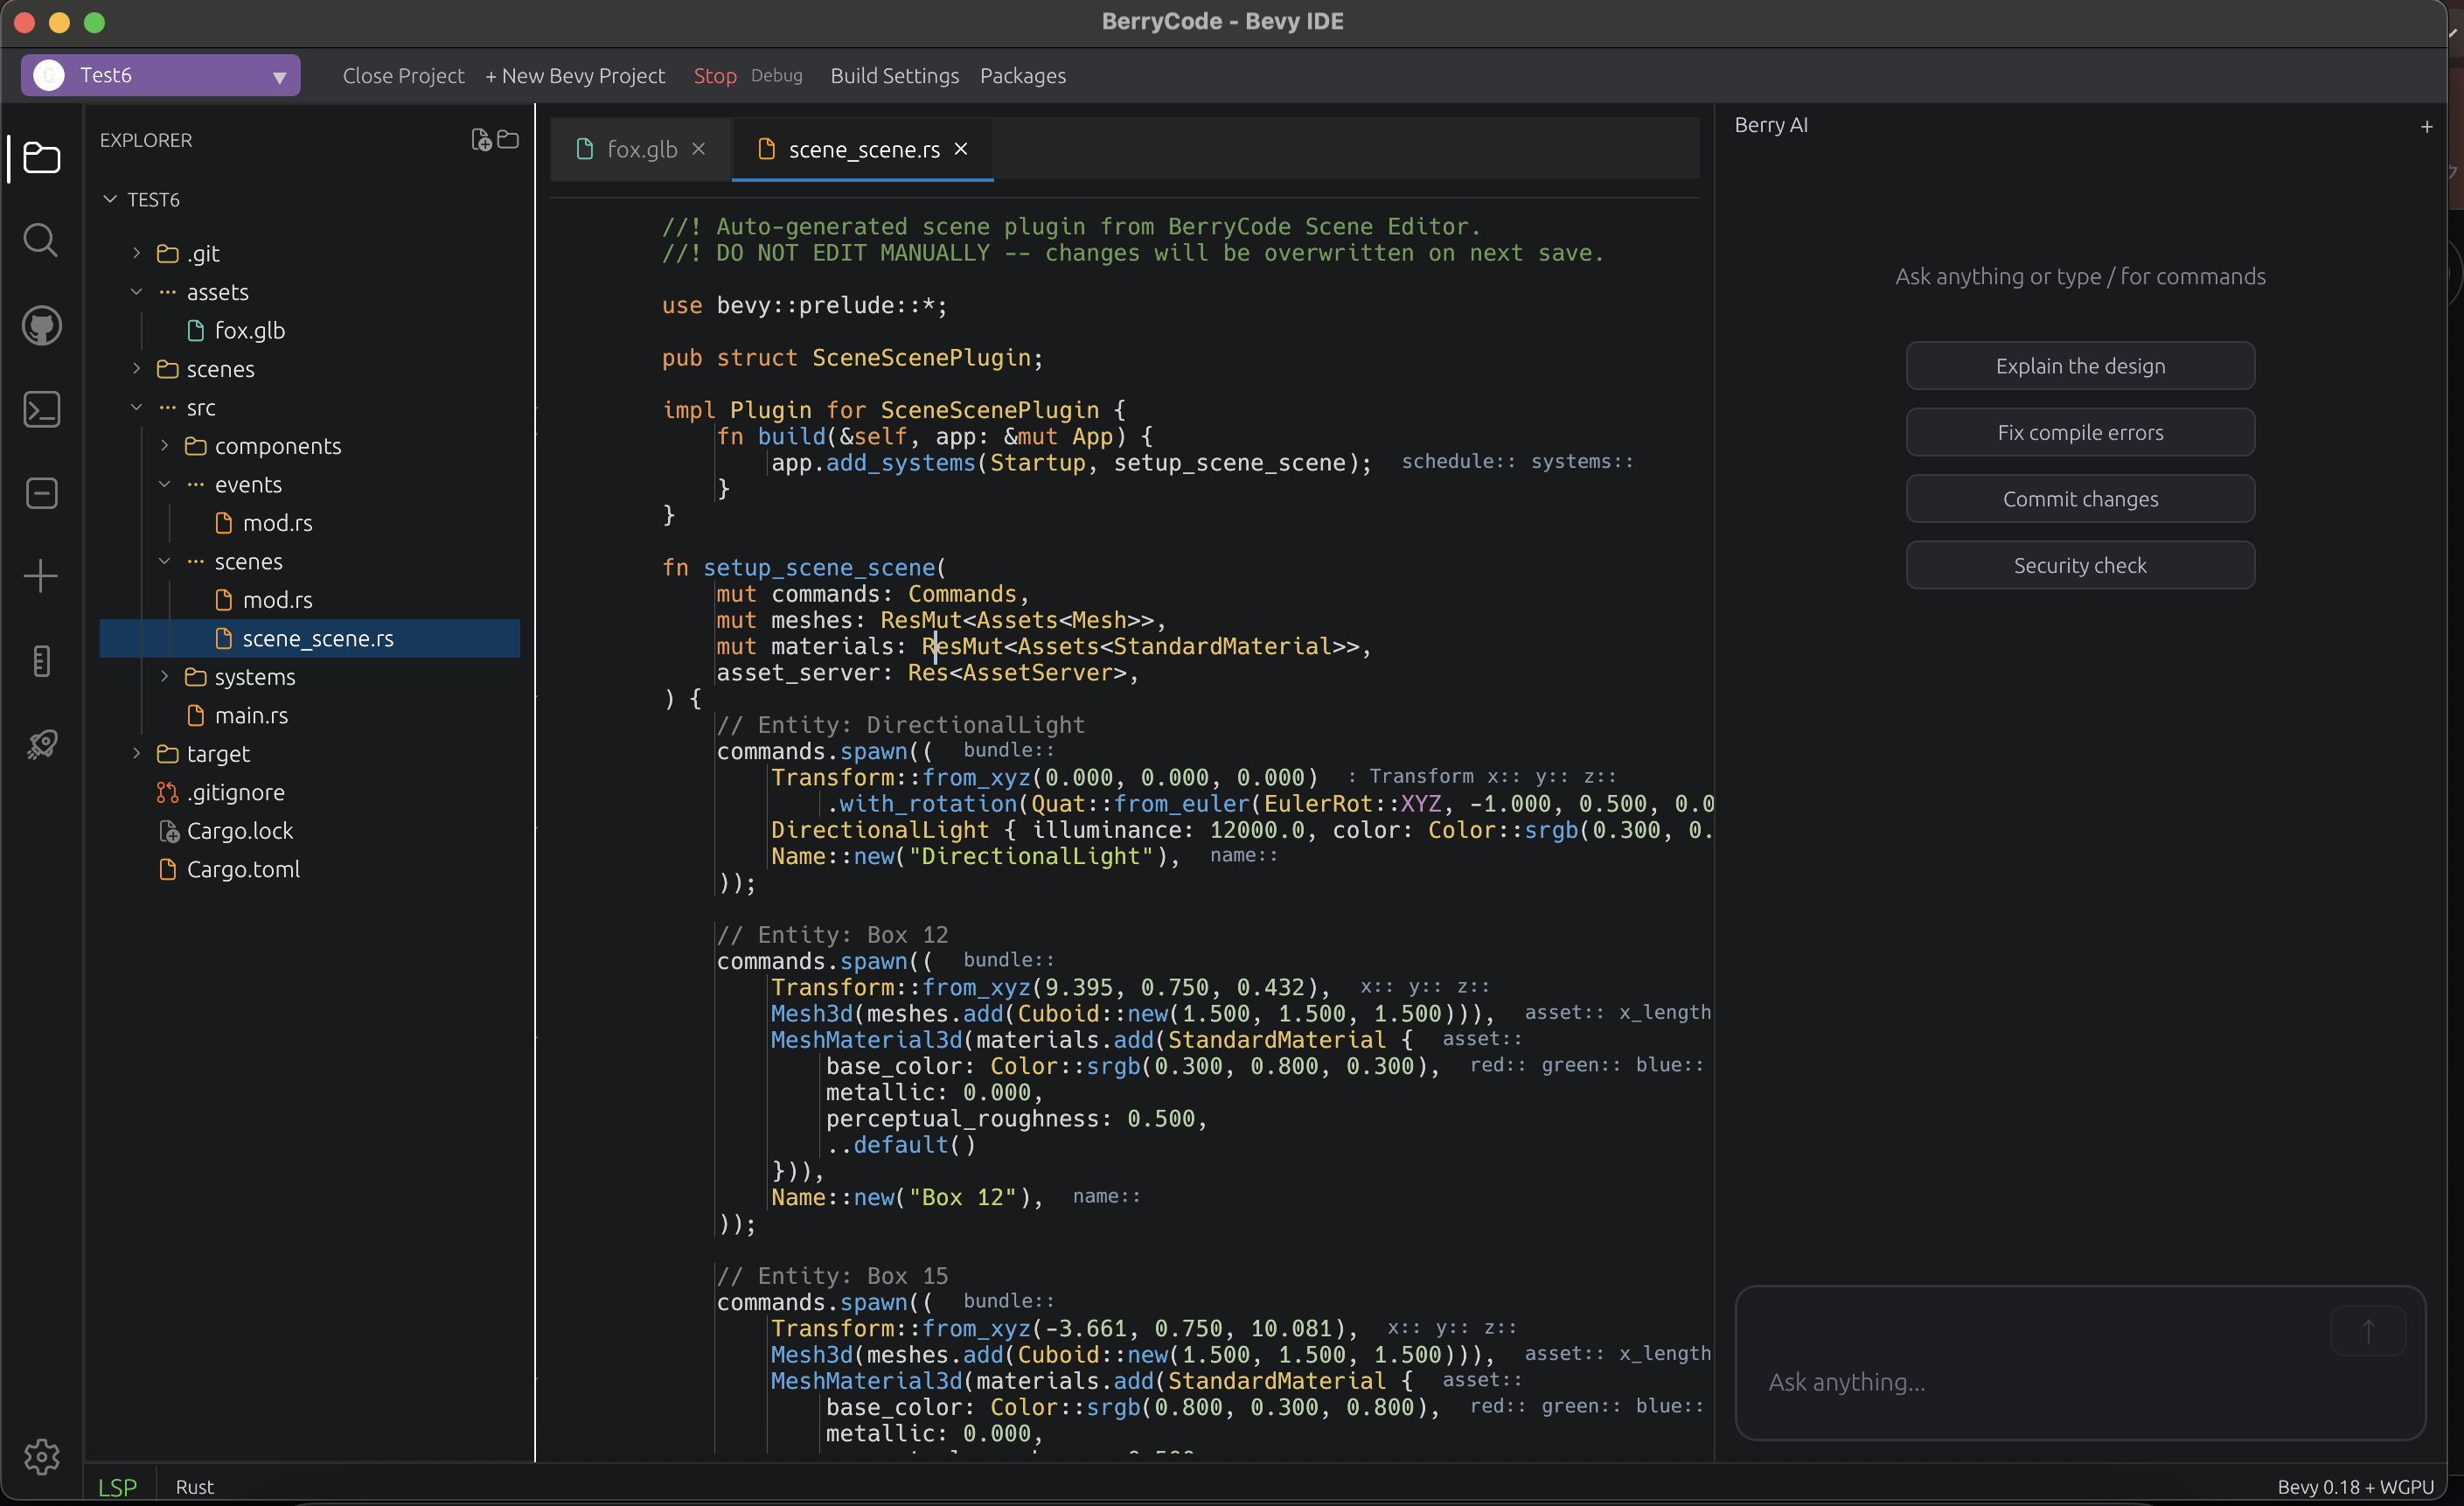Click the send arrow in the AI chat box
The width and height of the screenshot is (2464, 1506).
[2367, 1331]
